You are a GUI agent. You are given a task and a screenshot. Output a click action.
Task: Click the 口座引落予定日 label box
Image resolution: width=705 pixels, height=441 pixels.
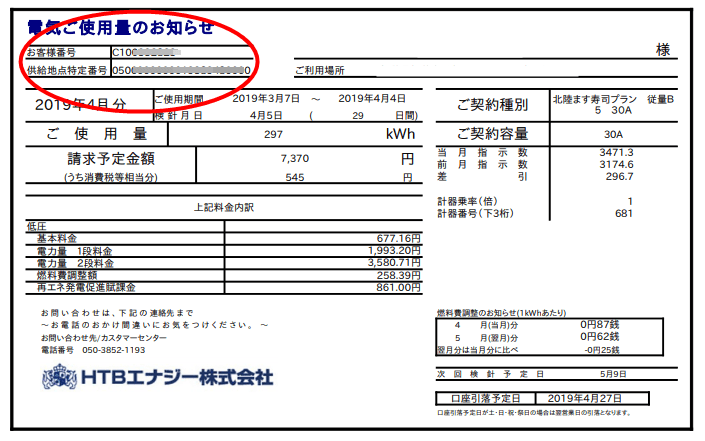click(486, 398)
